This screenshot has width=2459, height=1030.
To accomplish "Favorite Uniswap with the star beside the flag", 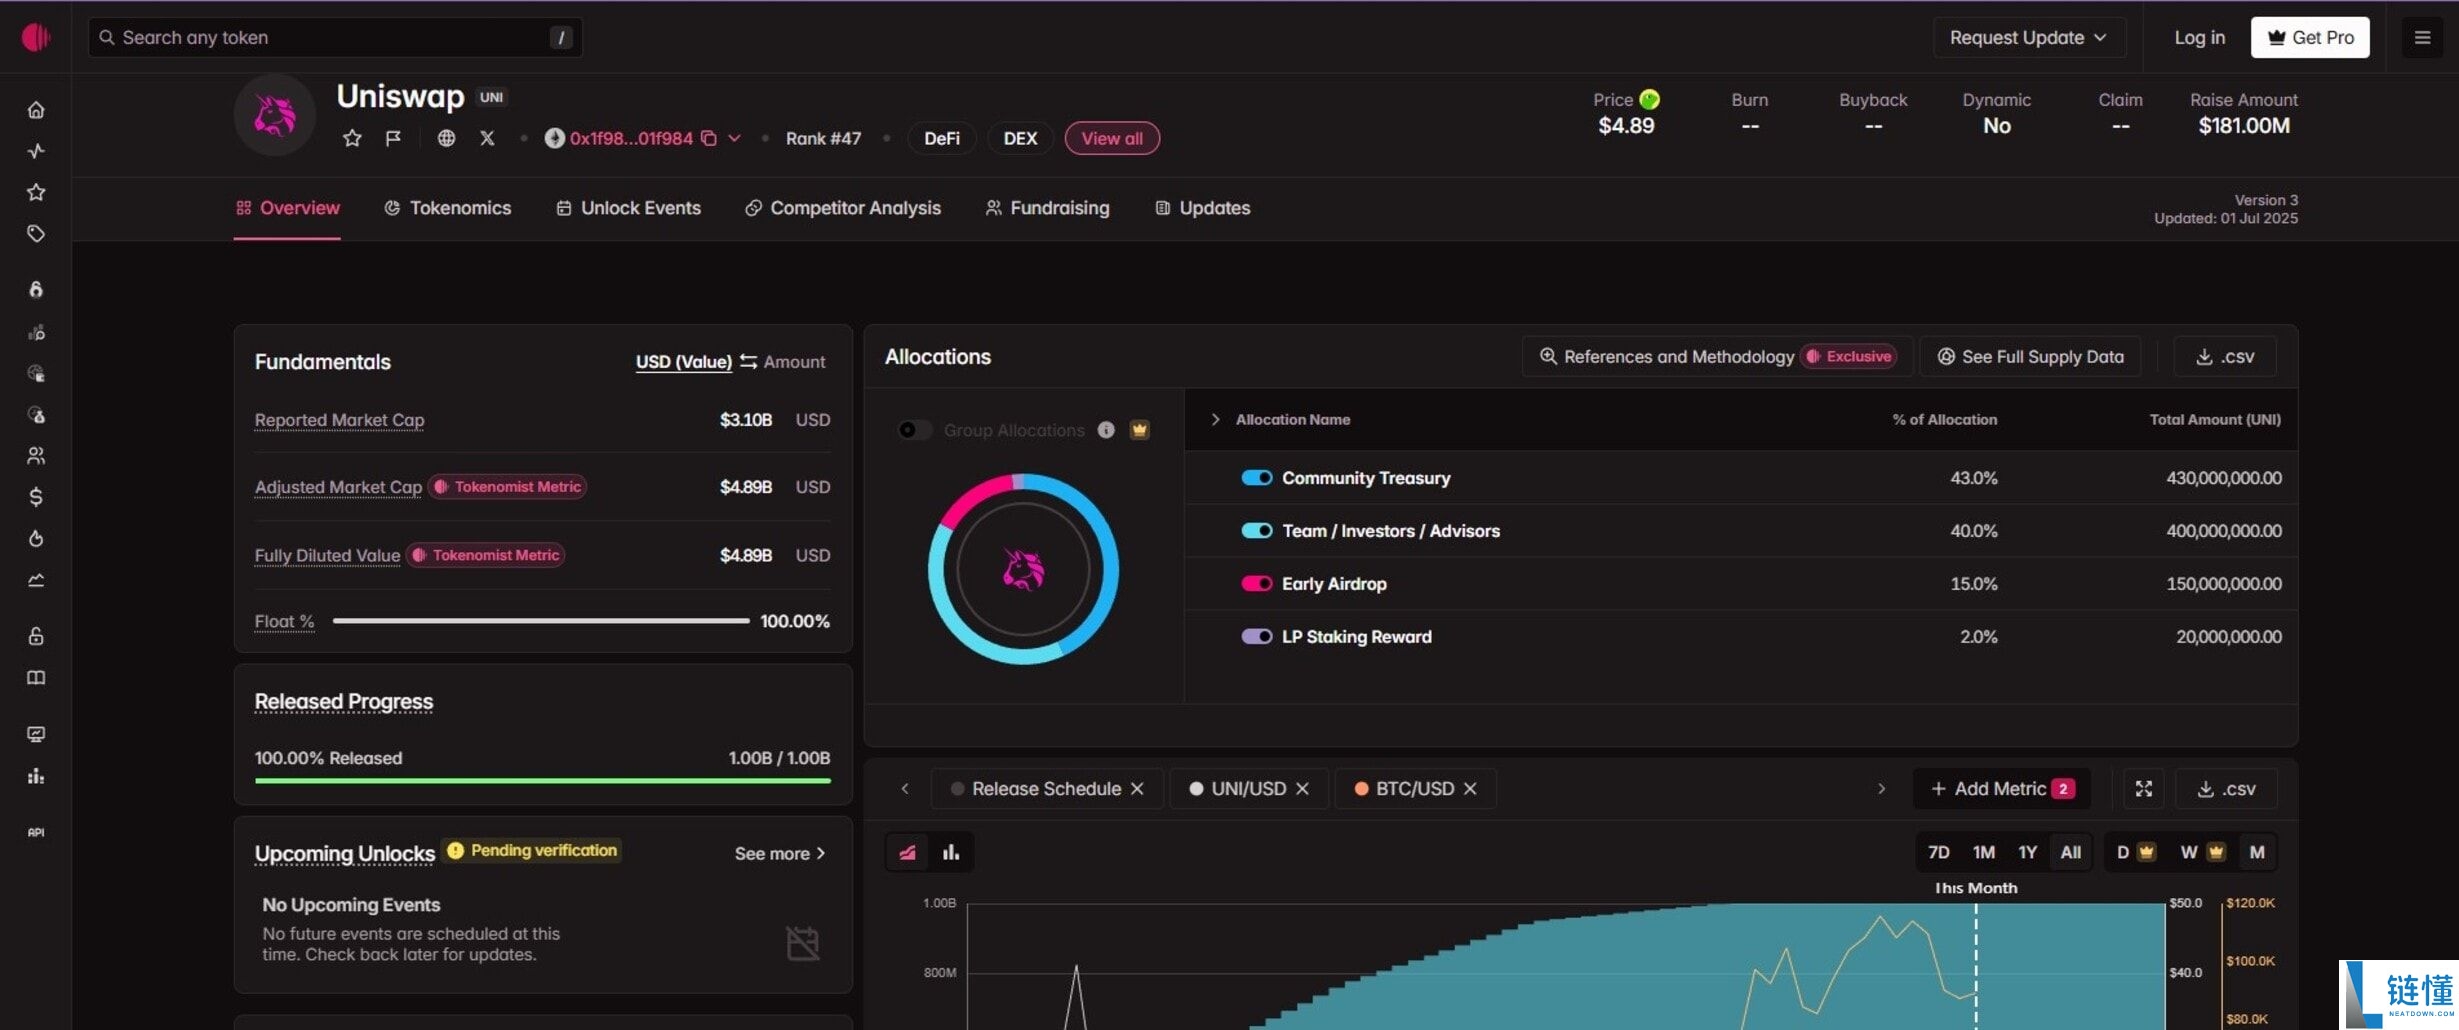I will (x=352, y=138).
